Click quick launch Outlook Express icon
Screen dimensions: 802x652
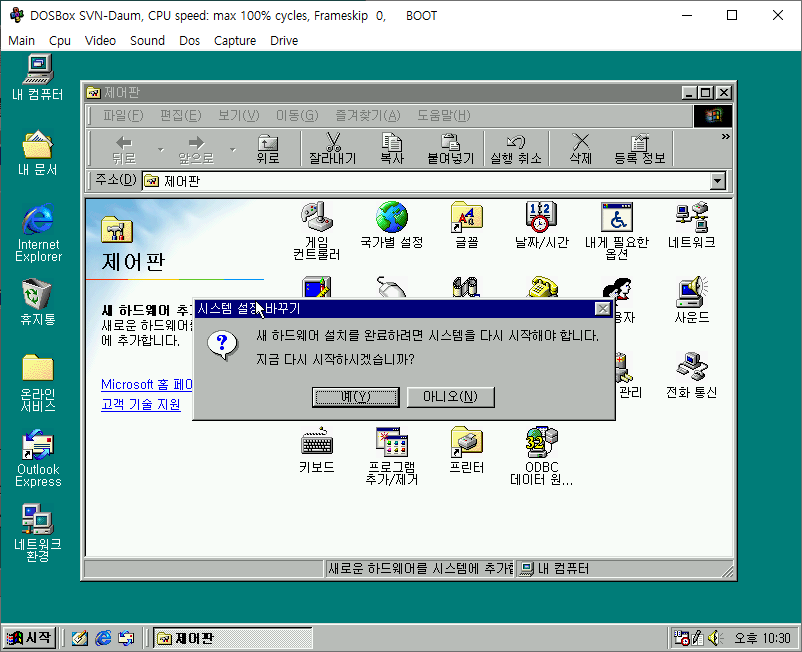tap(126, 638)
